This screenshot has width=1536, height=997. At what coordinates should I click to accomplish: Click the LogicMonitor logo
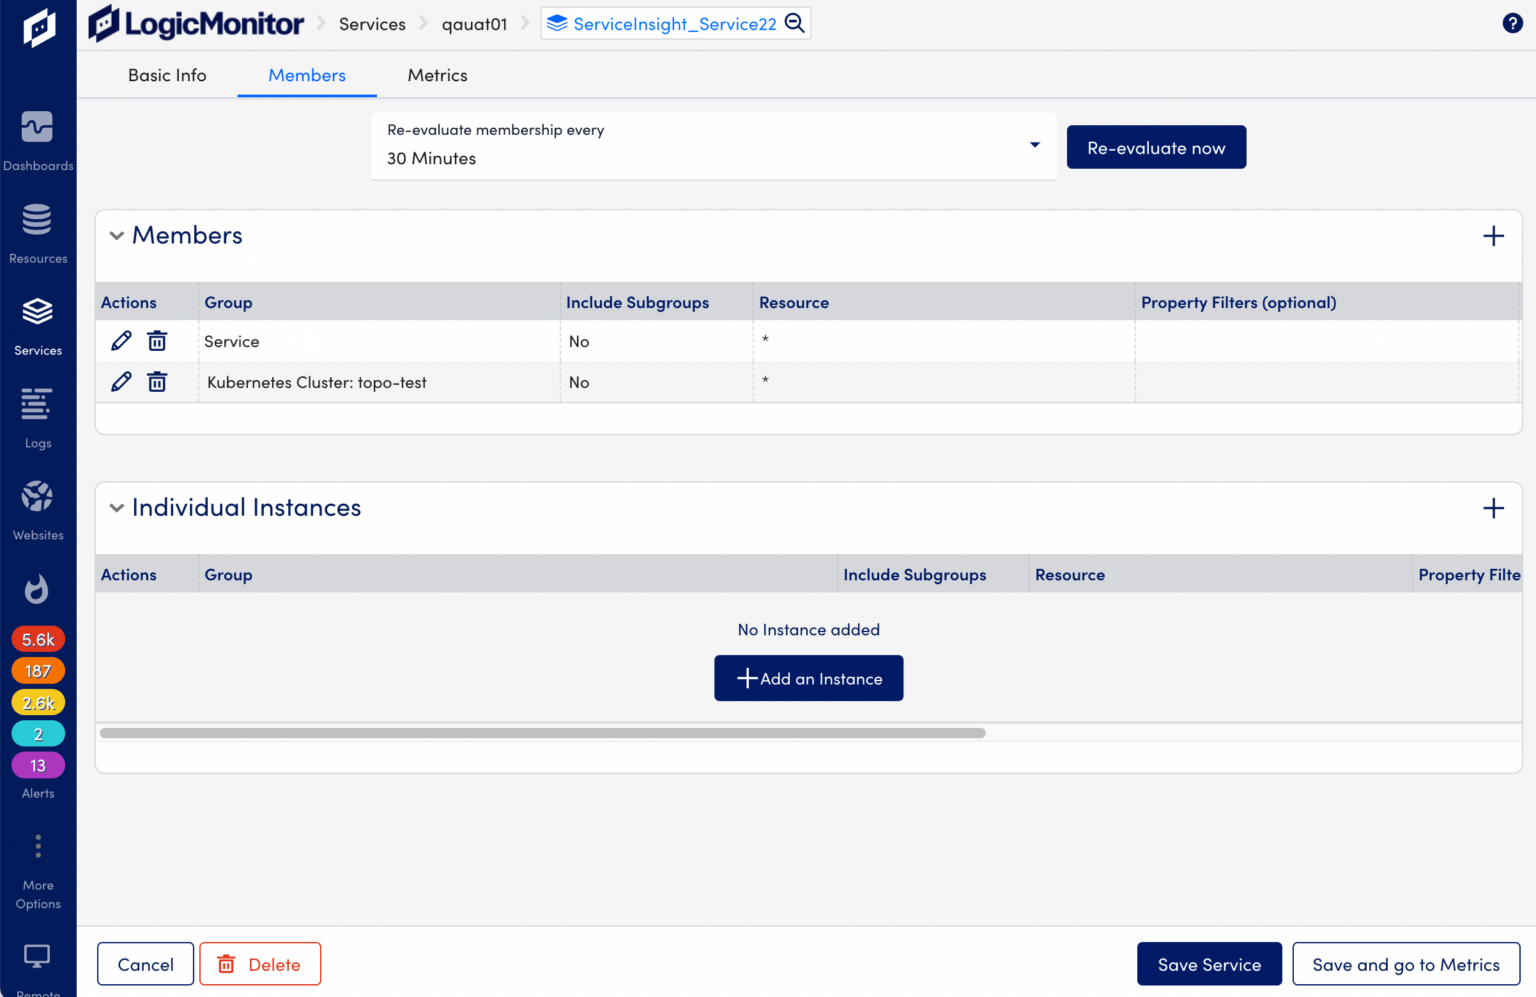pyautogui.click(x=196, y=23)
